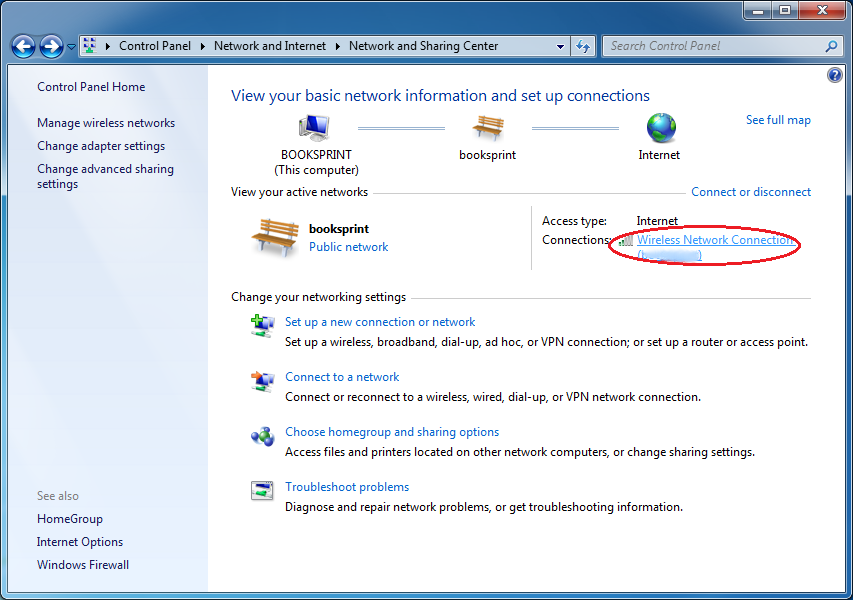
Task: Click the large bench icon under active networks
Action: [275, 237]
